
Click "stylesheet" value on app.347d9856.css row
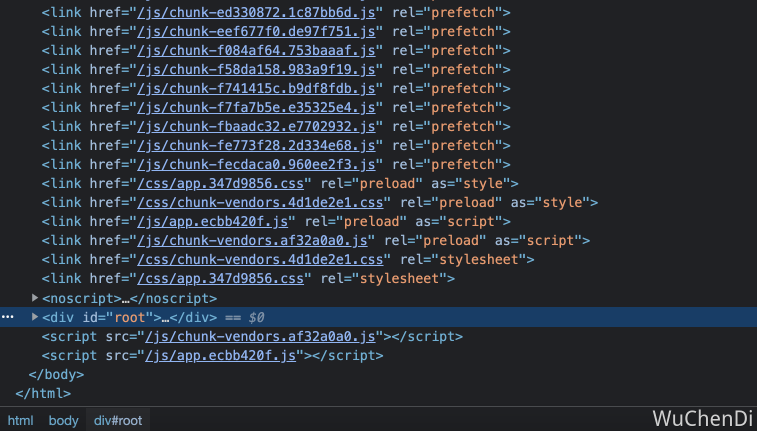399,278
